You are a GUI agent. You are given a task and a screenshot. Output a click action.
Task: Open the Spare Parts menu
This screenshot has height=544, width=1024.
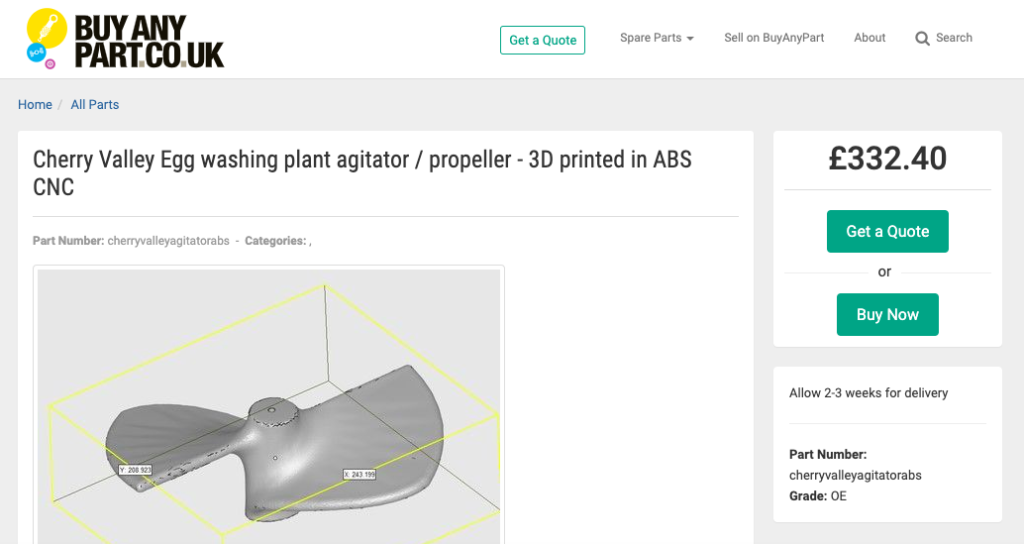point(656,38)
